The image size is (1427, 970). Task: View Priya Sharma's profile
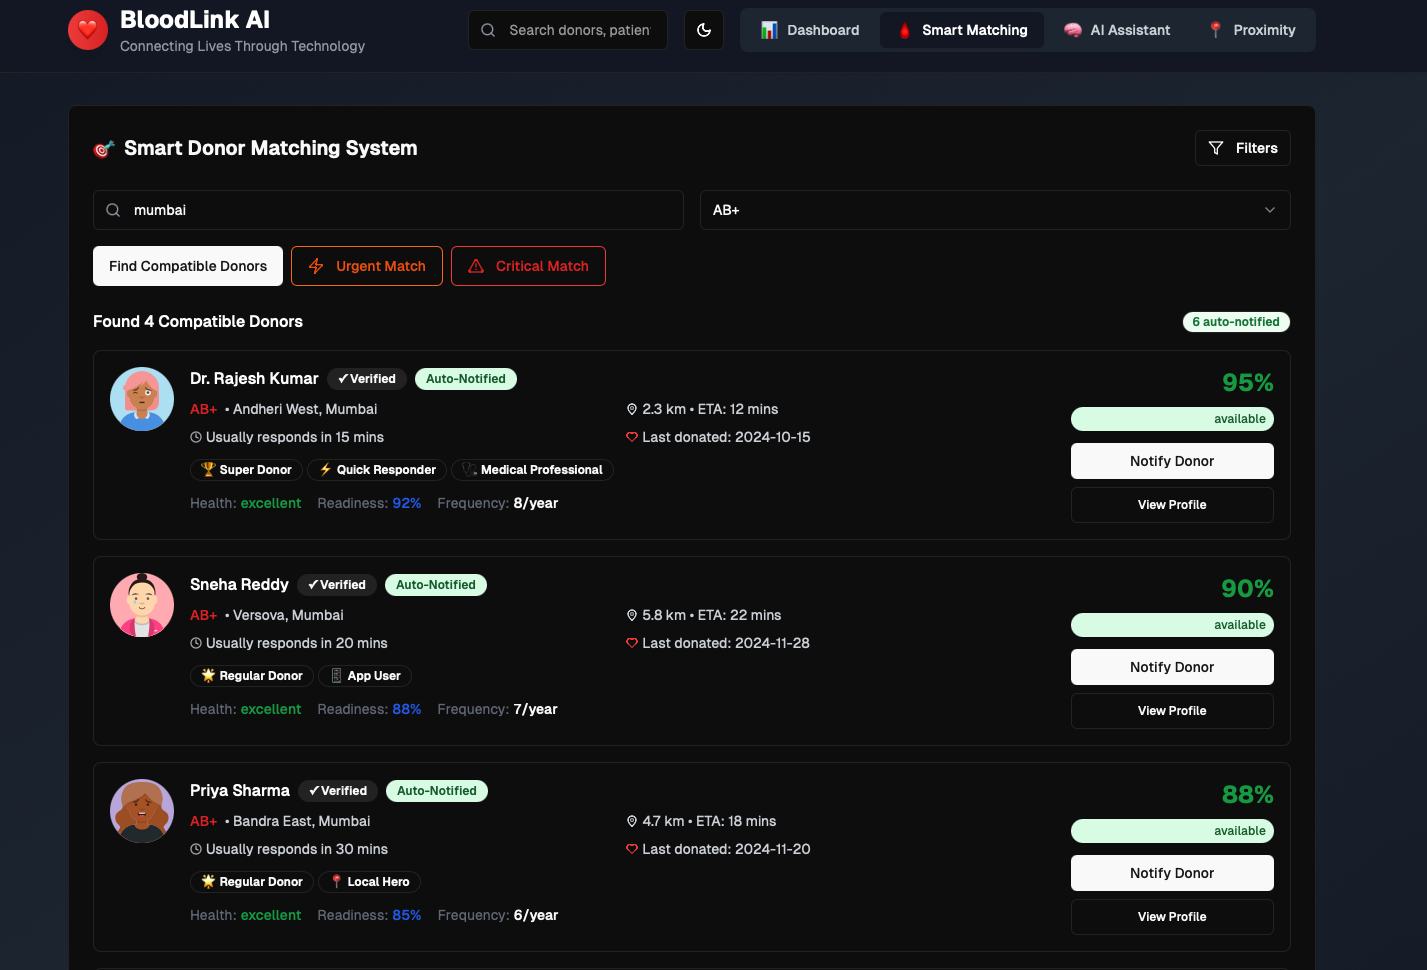click(1172, 917)
